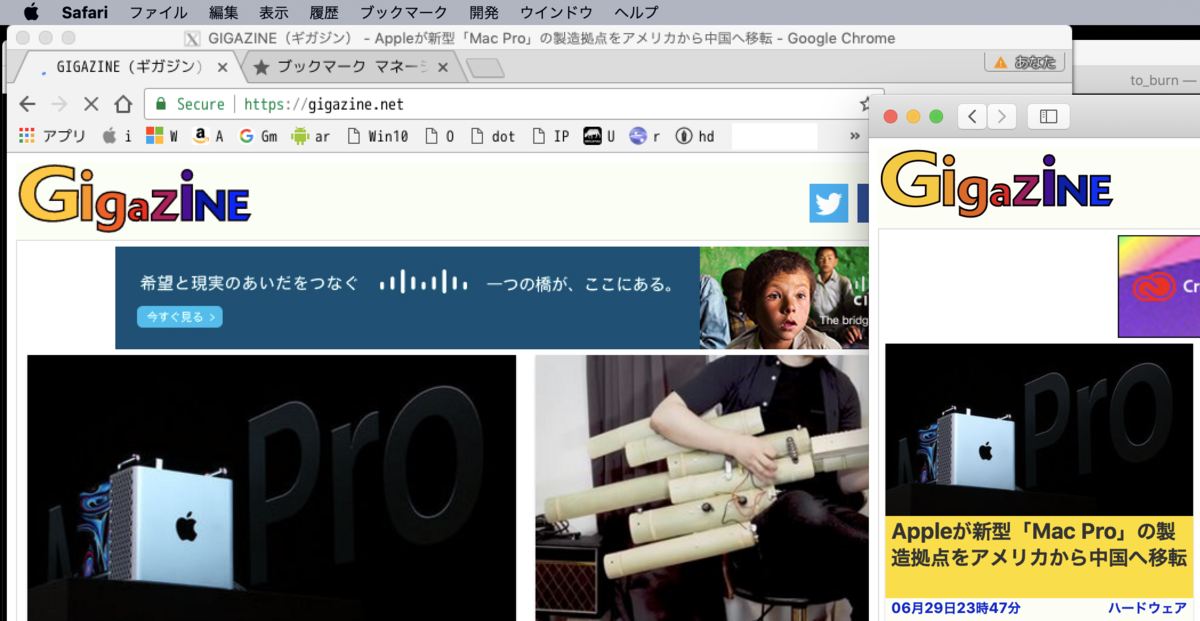Image resolution: width=1200 pixels, height=621 pixels.
Task: Open the globe 'r' bookmark
Action: point(645,136)
